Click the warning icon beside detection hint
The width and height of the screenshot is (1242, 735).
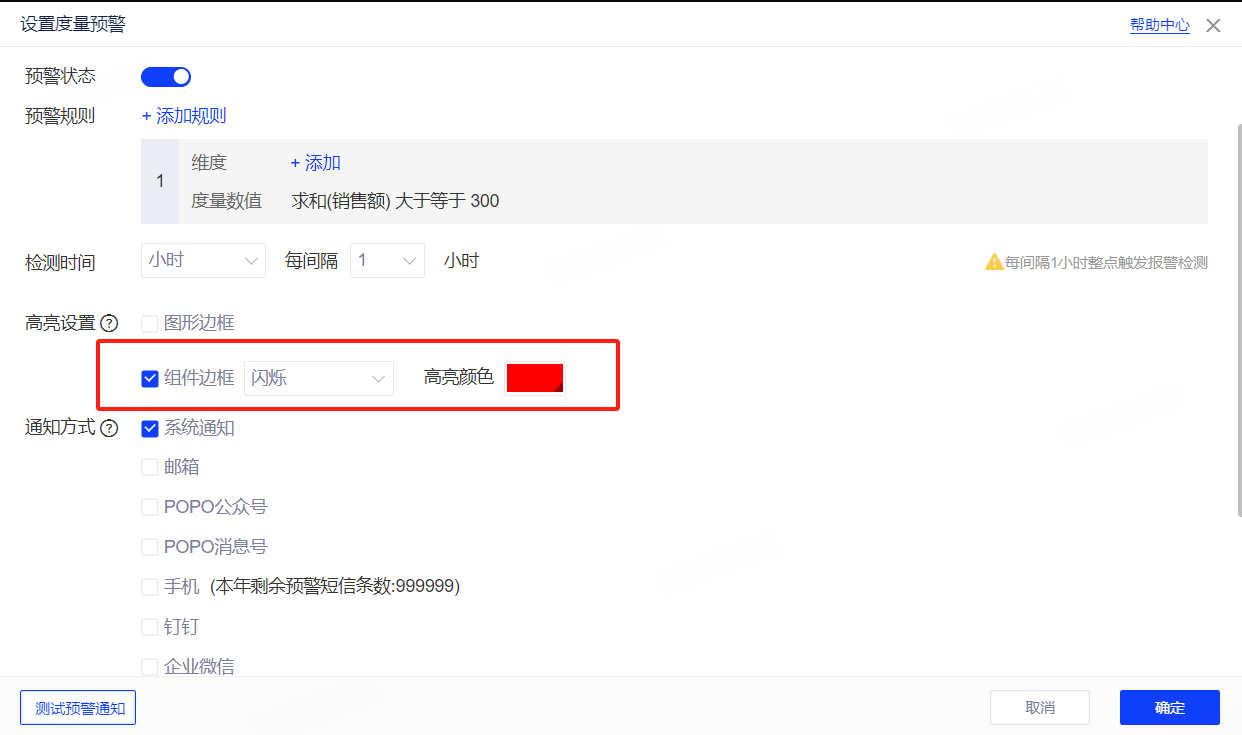(993, 262)
